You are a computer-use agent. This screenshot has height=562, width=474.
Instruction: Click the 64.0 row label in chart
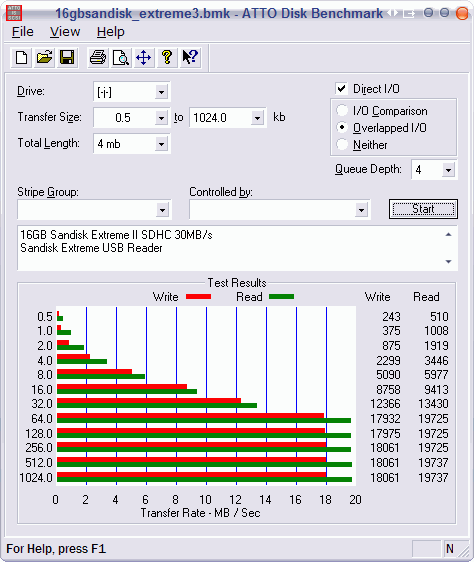click(x=42, y=419)
